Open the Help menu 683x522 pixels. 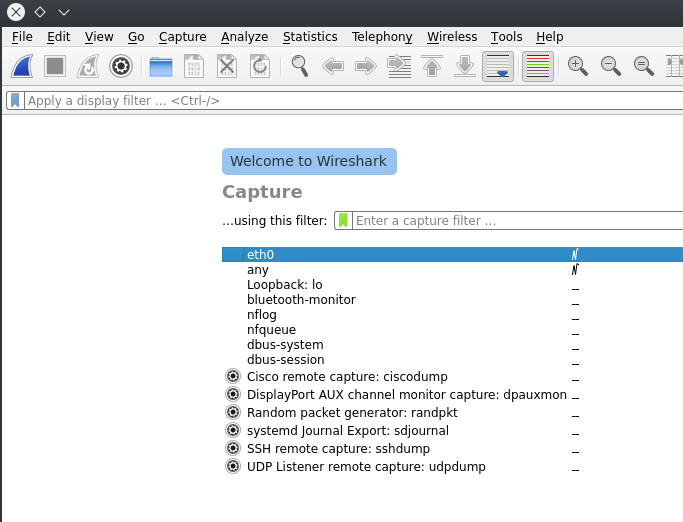[x=550, y=37]
